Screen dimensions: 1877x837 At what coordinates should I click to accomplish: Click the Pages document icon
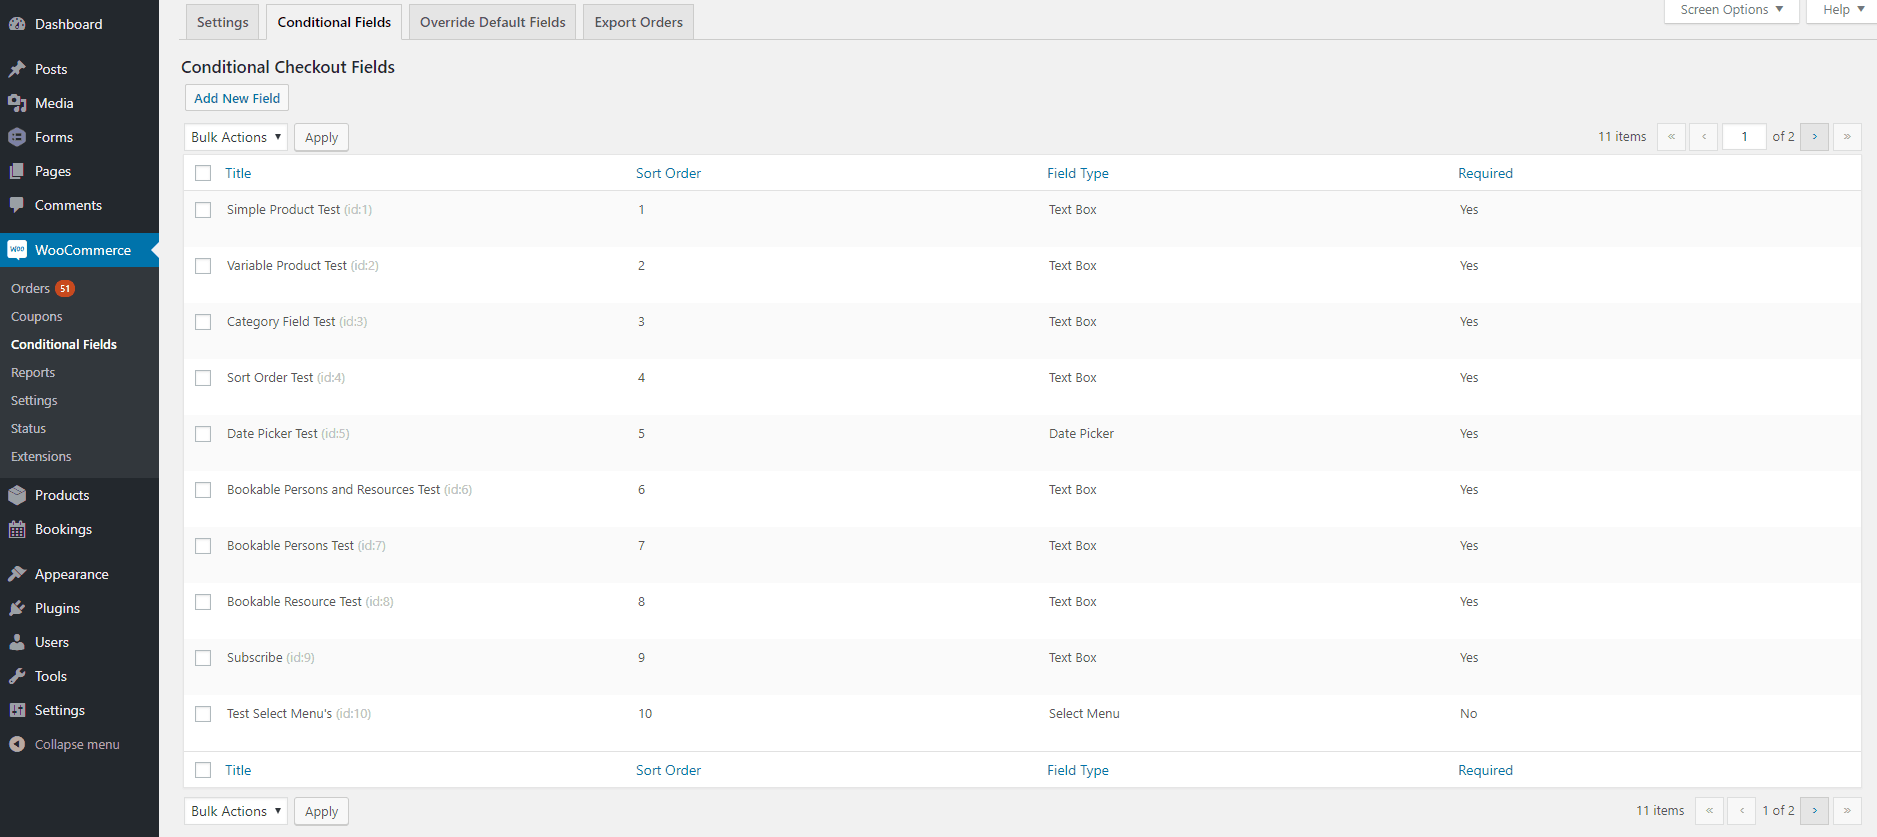pyautogui.click(x=17, y=171)
